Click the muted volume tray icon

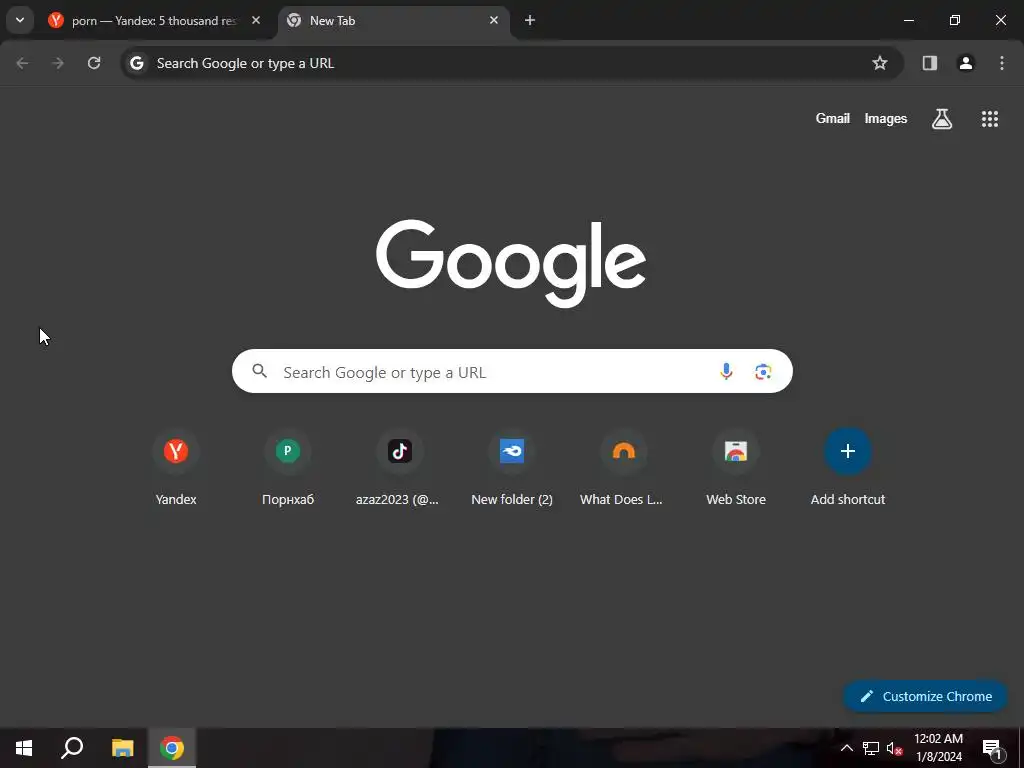click(894, 748)
